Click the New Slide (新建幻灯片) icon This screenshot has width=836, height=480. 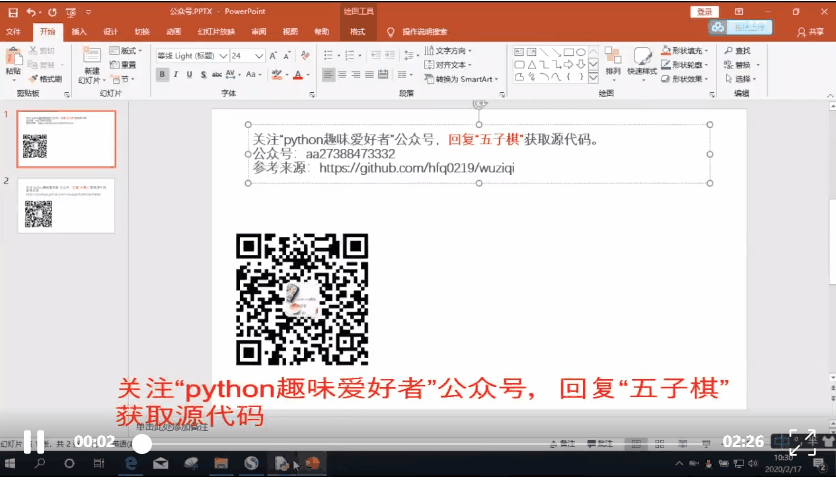click(92, 55)
